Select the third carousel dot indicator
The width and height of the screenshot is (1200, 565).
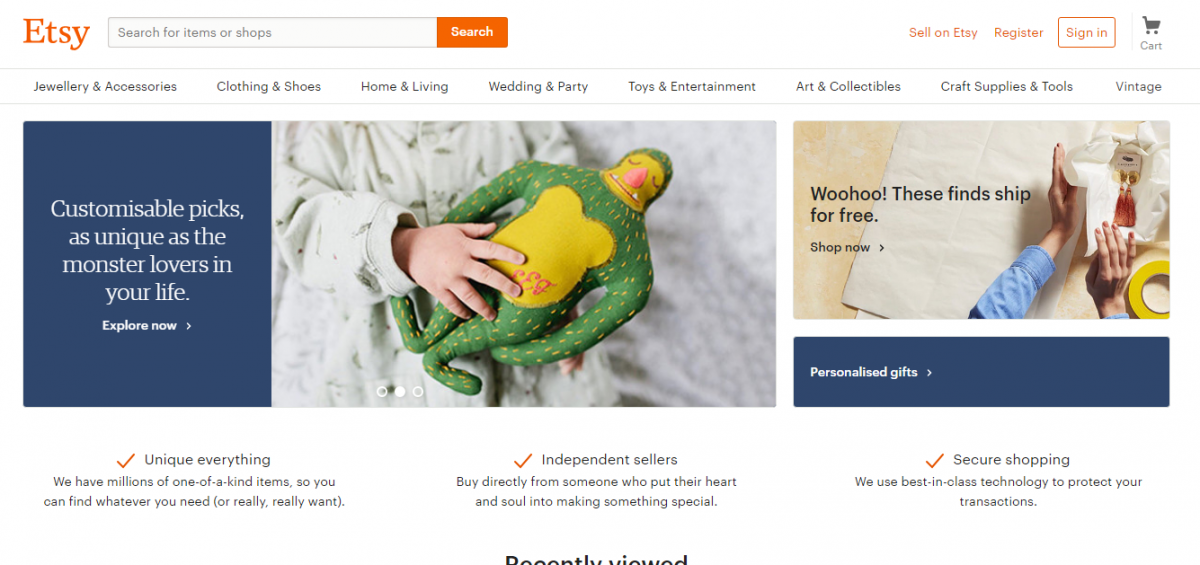[418, 391]
